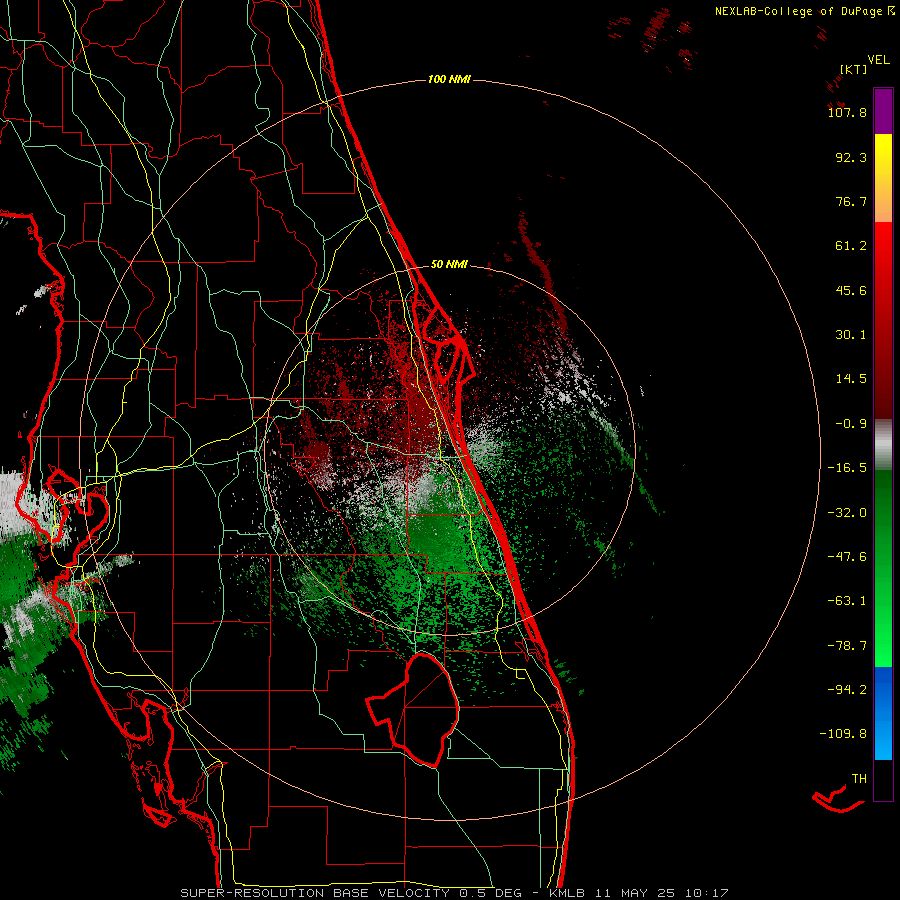Click the 76.7 velocity scale value
This screenshot has width=900, height=900.
tap(851, 201)
